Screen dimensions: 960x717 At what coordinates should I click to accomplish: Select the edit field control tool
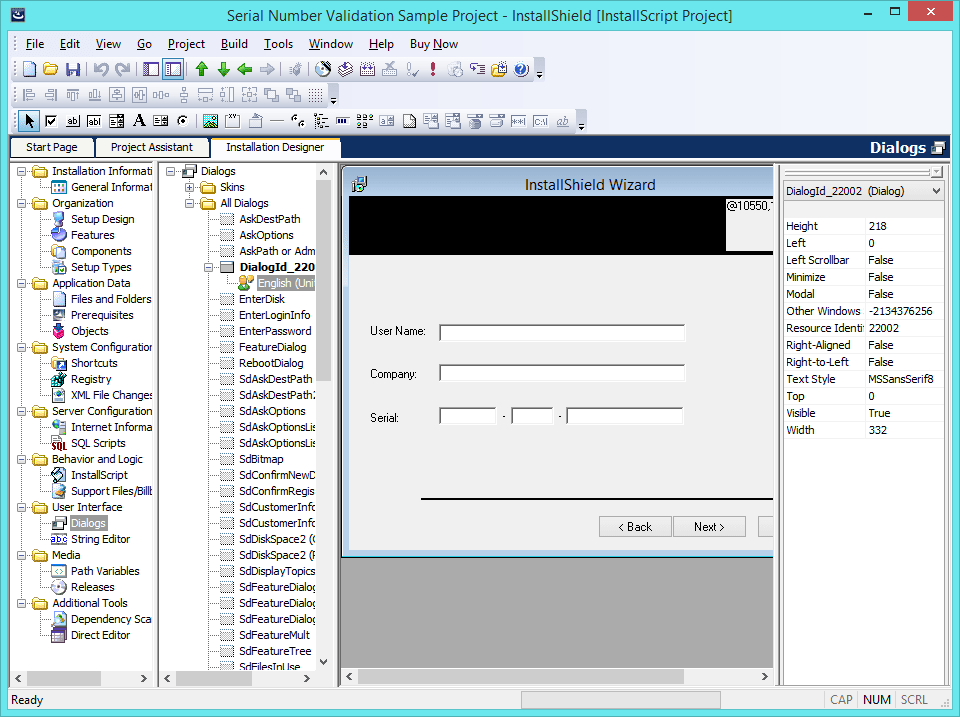(72, 120)
